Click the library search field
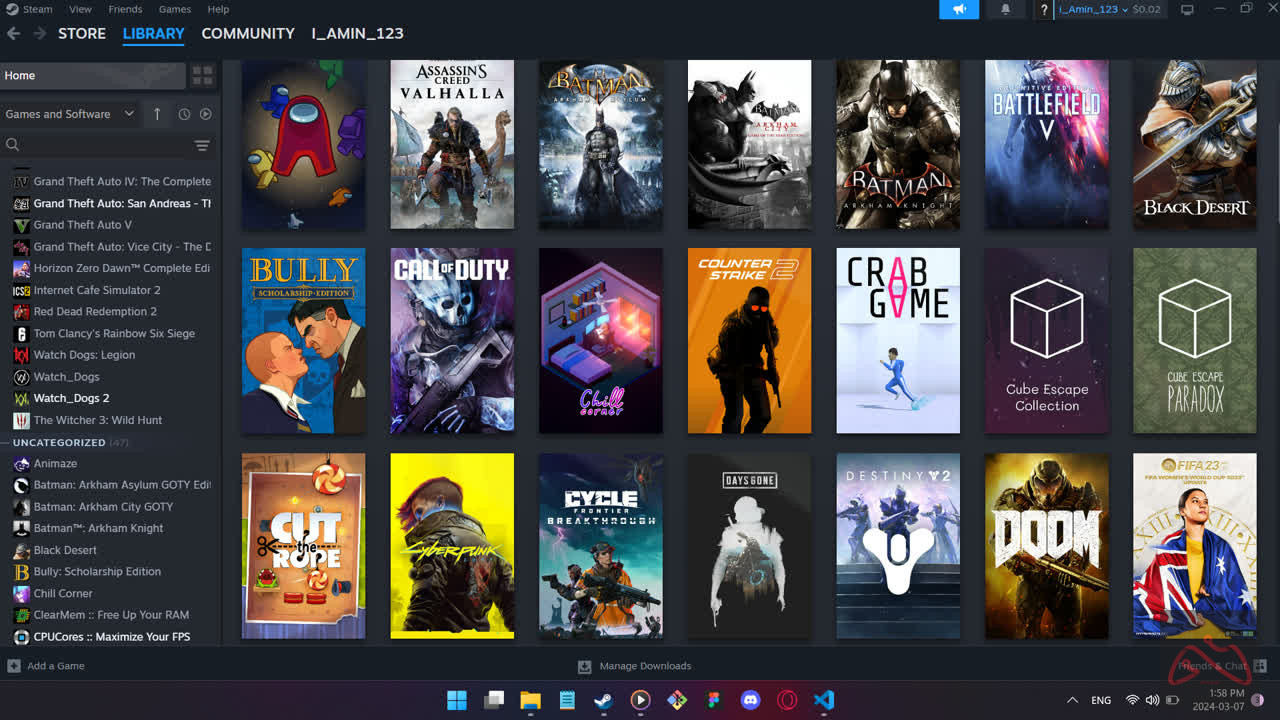 pos(100,145)
